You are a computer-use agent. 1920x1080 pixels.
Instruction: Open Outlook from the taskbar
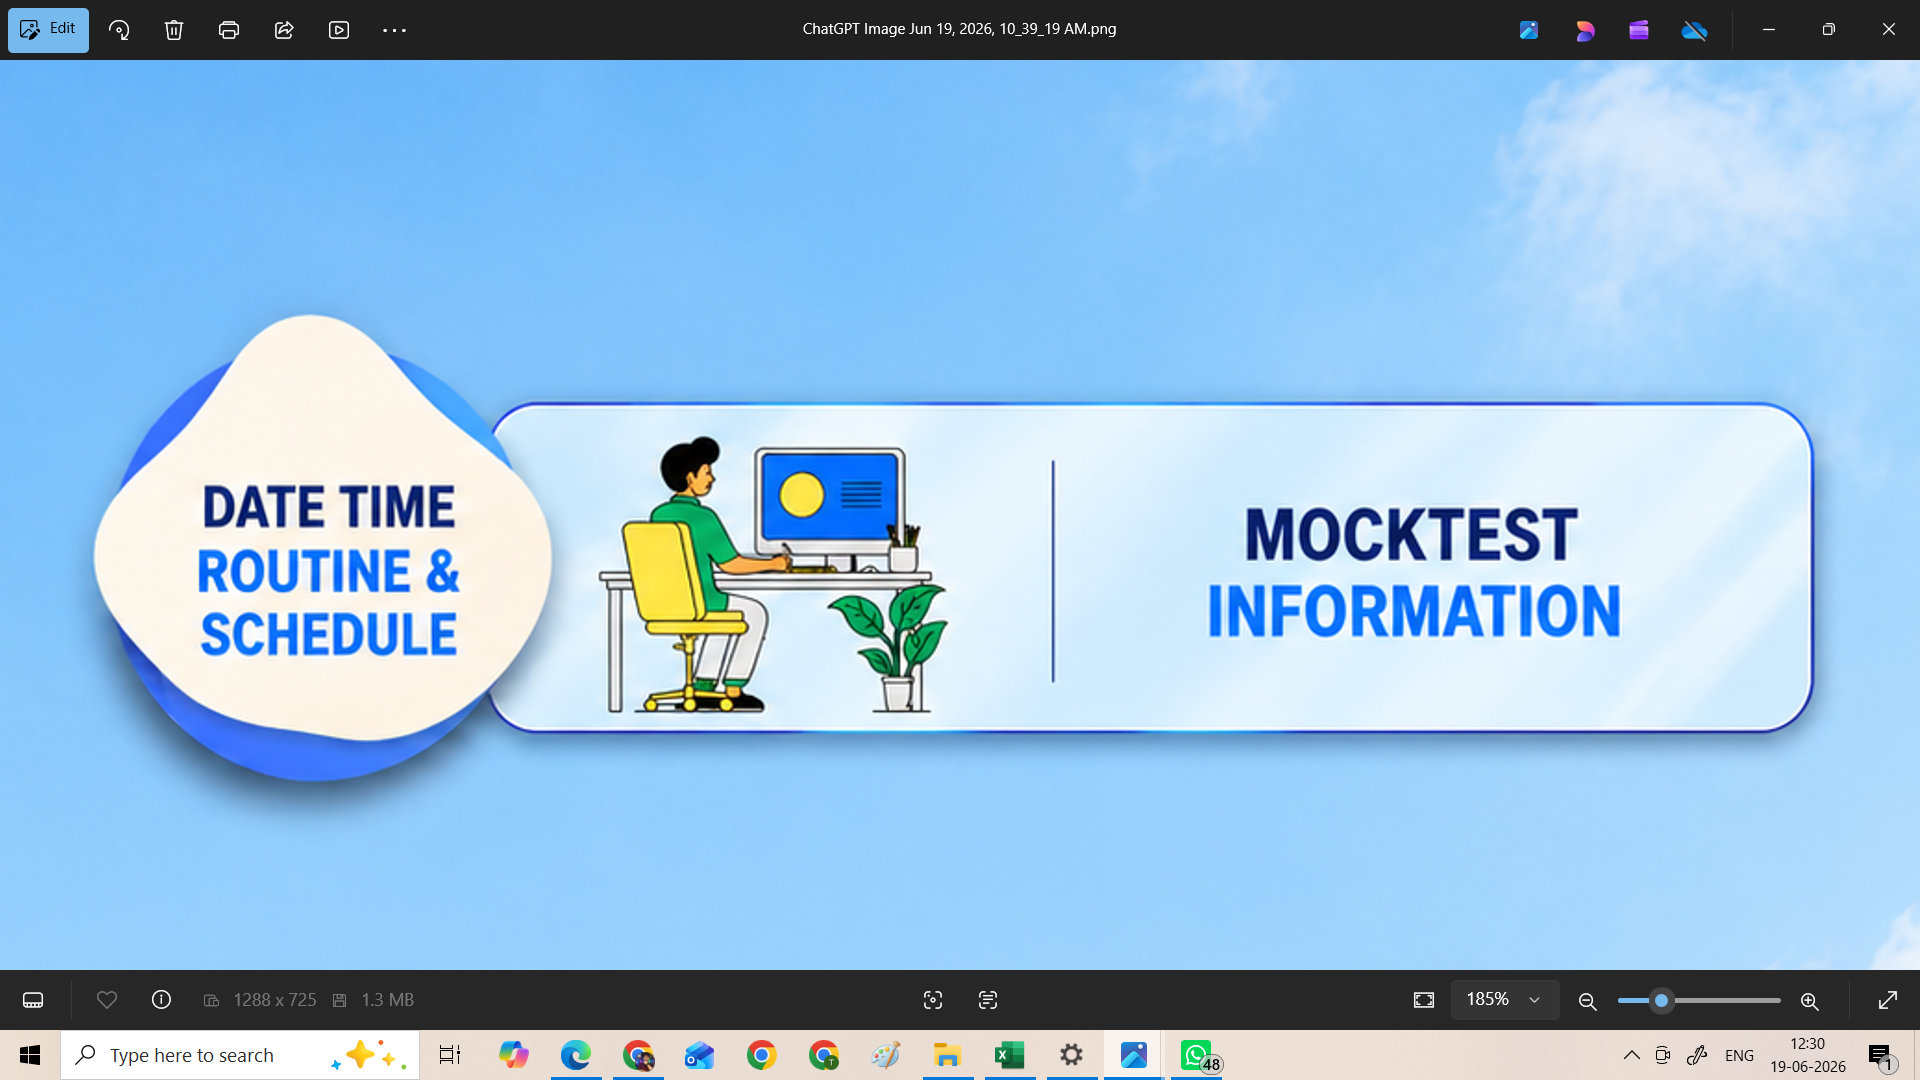(x=700, y=1055)
